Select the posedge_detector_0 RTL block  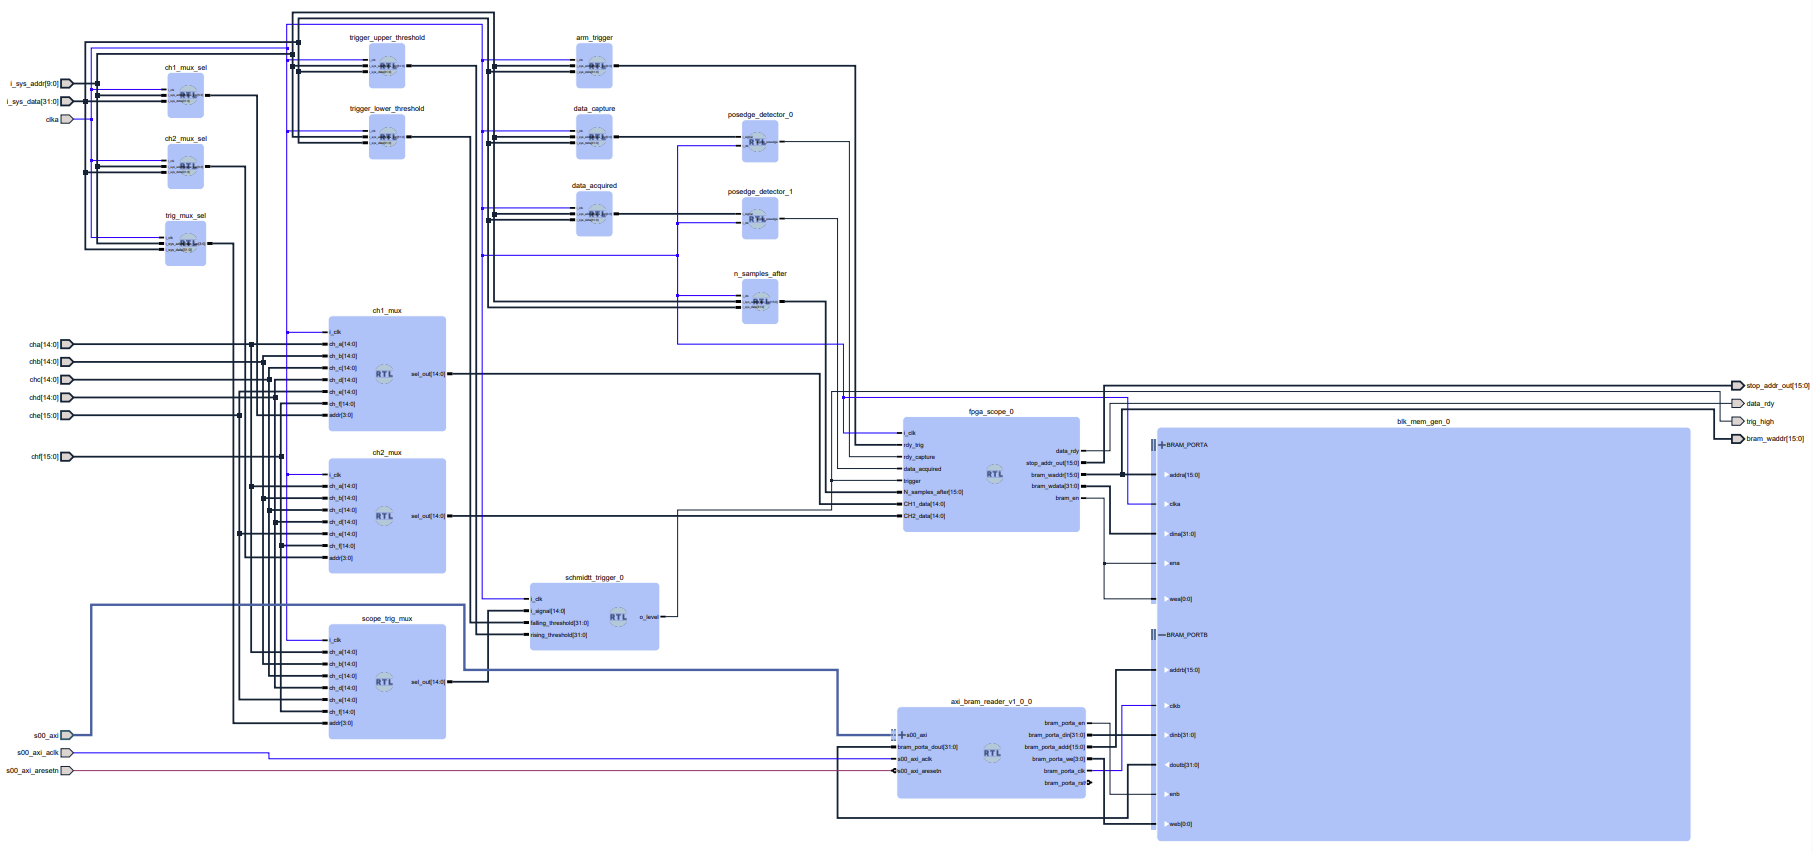[x=759, y=142]
